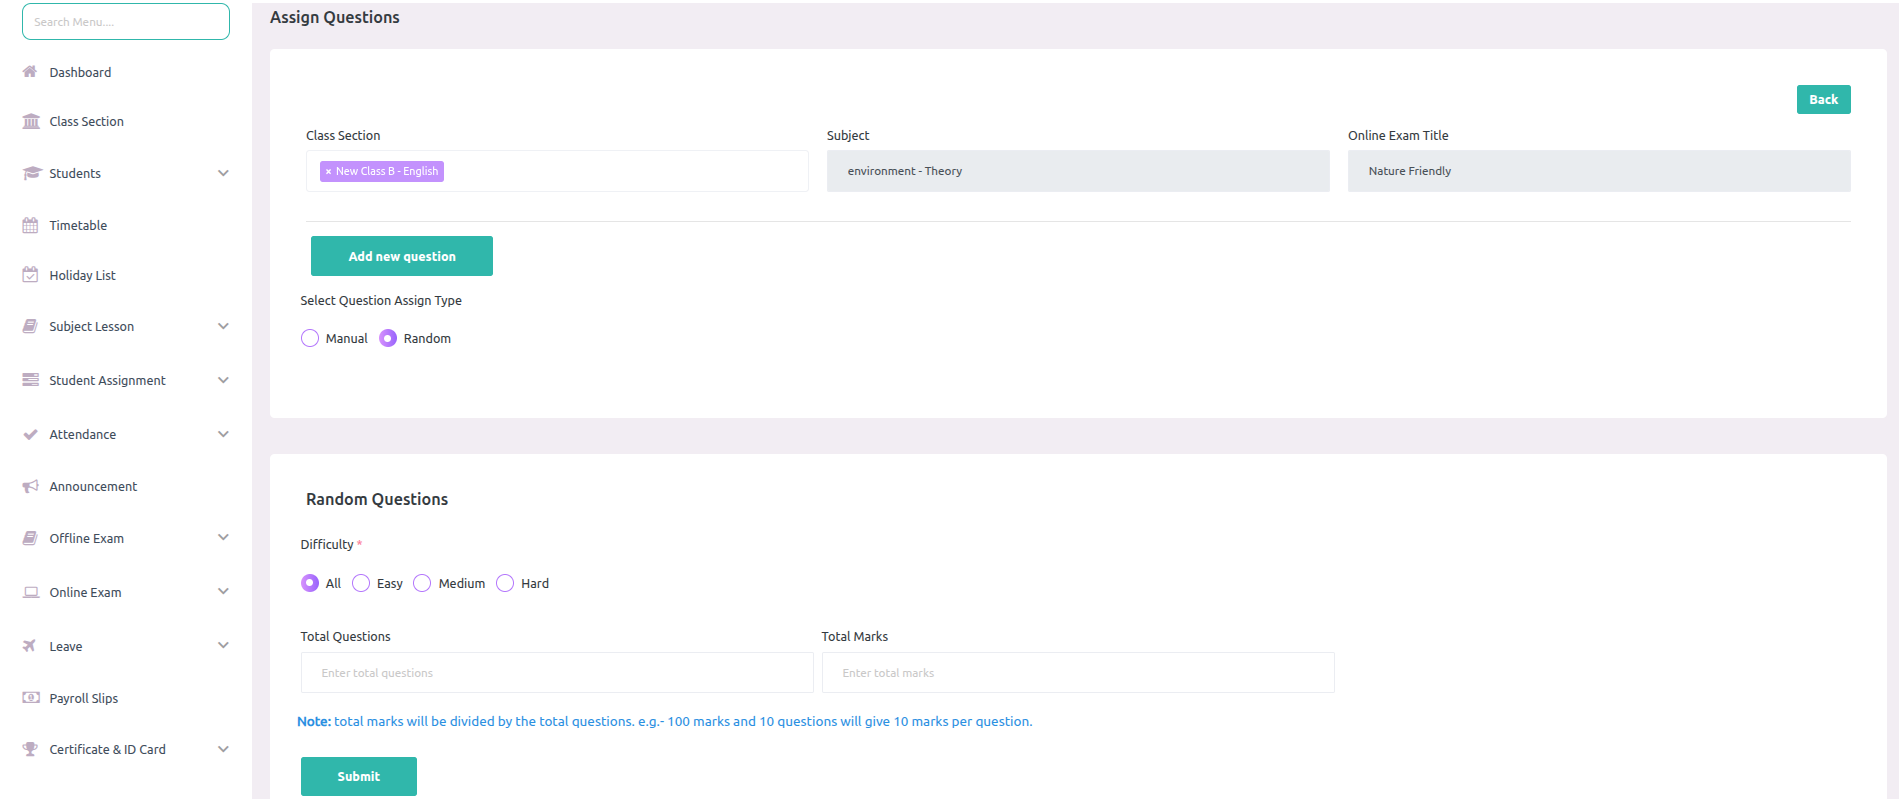Click the Search Menu box
The width and height of the screenshot is (1899, 799).
(126, 22)
